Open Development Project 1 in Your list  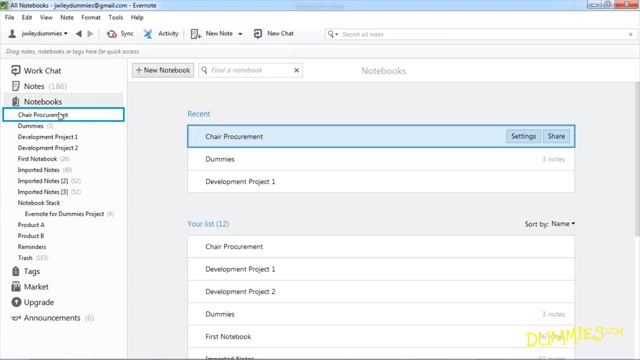tap(381, 269)
